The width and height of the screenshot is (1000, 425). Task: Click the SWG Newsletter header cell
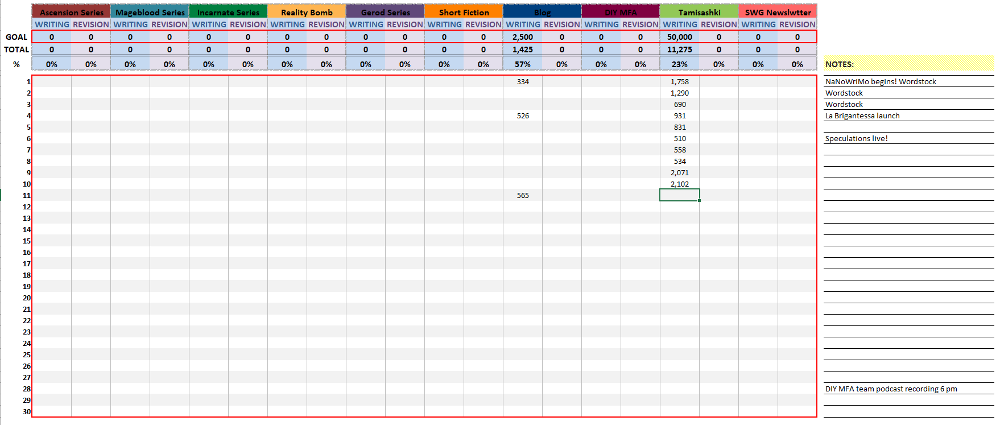777,11
